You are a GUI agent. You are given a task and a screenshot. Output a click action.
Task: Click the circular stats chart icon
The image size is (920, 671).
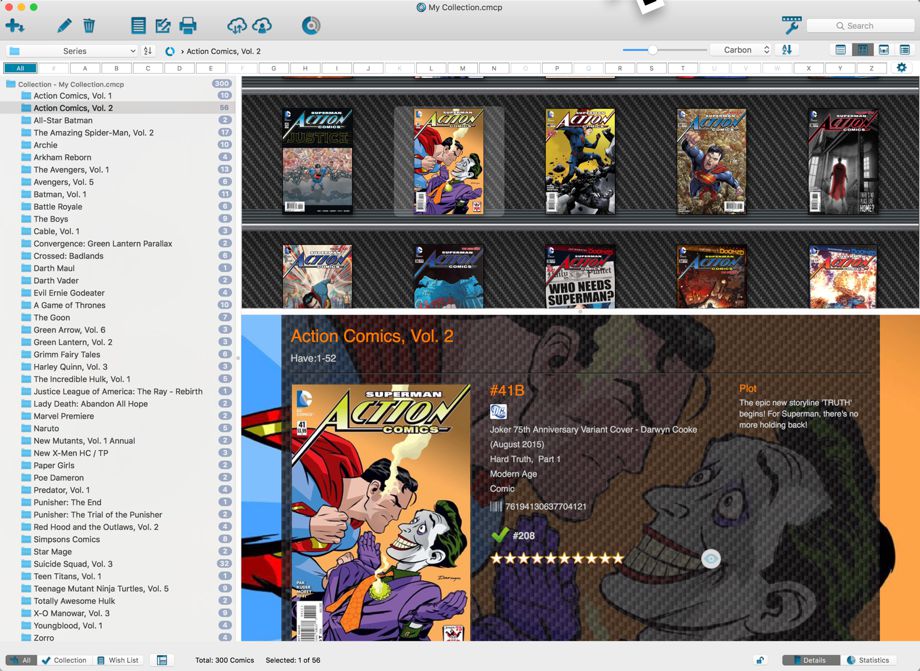311,26
